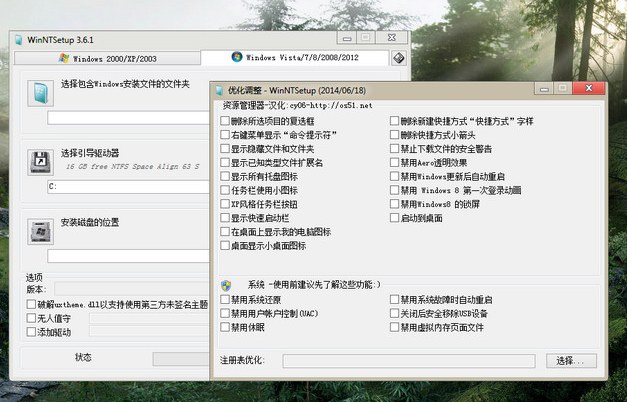Check 显示隐藏文件和文件夹

[225, 149]
